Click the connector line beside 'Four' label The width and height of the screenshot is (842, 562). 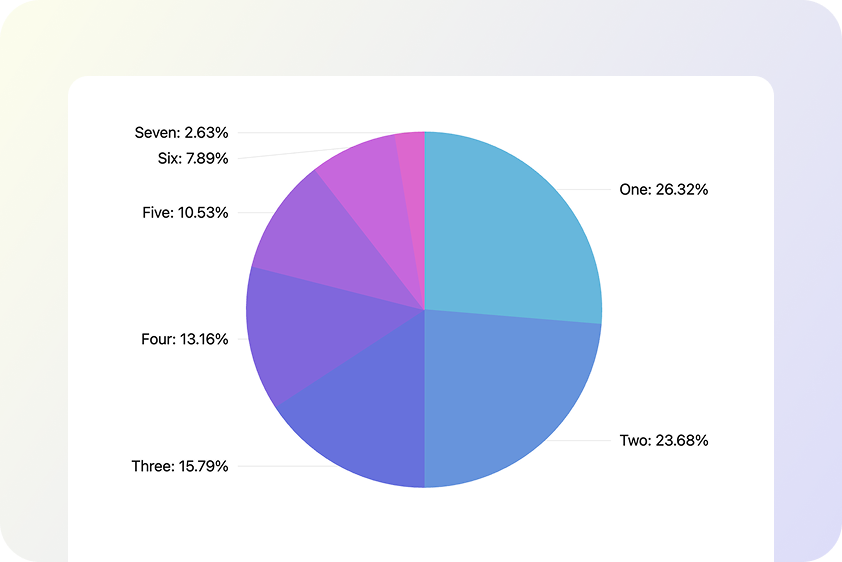click(239, 339)
